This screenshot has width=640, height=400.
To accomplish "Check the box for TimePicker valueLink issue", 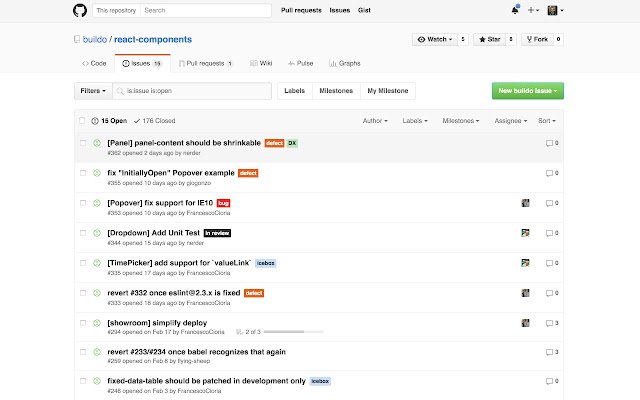I will pyautogui.click(x=83, y=263).
